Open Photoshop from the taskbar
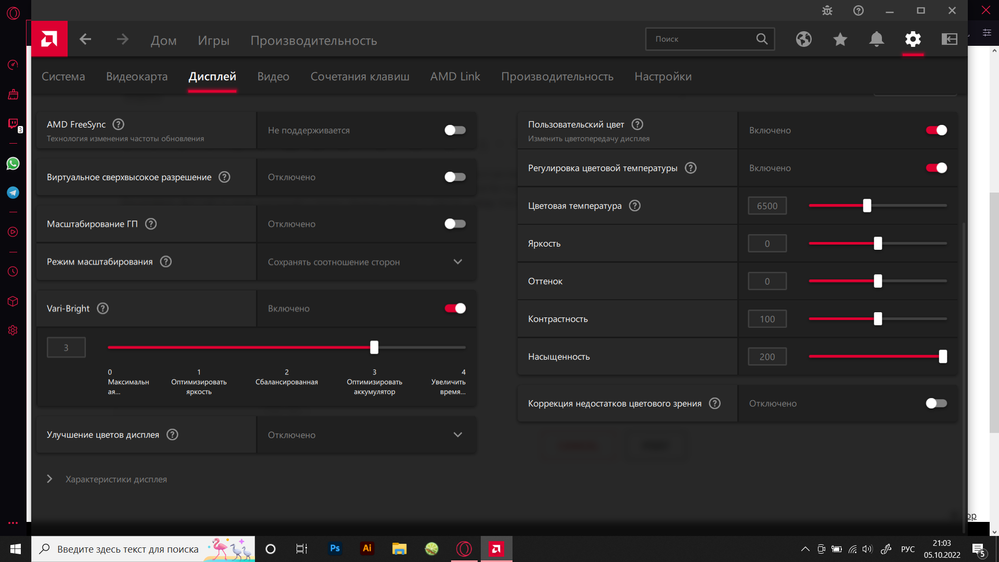 [334, 549]
